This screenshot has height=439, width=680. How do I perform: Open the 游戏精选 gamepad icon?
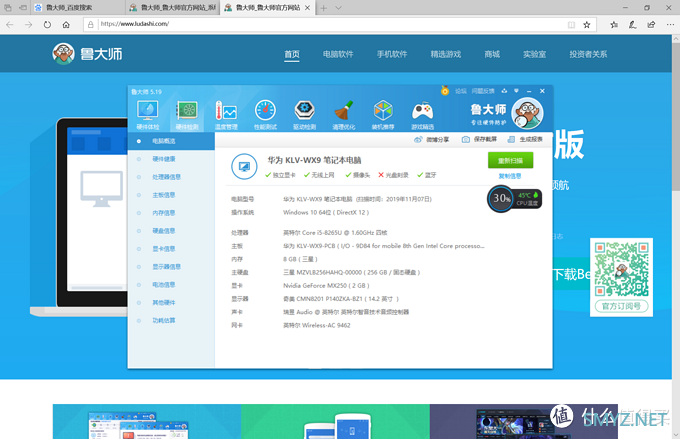pyautogui.click(x=422, y=115)
